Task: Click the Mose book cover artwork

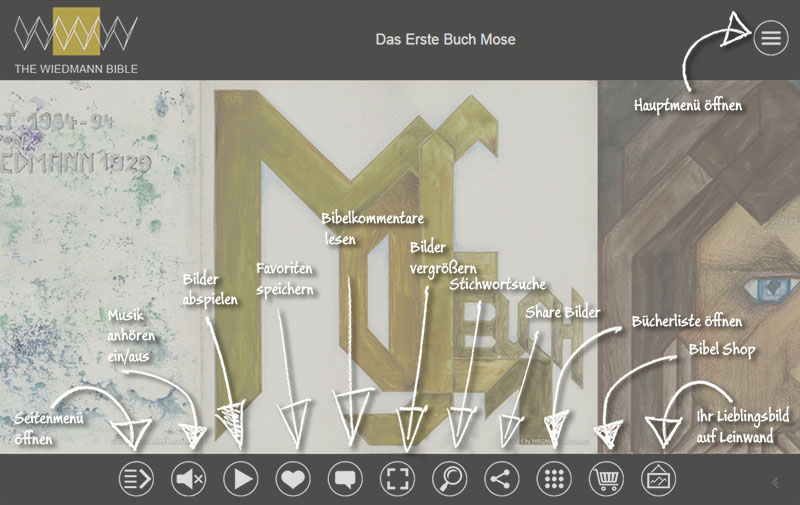Action: pyautogui.click(x=399, y=266)
